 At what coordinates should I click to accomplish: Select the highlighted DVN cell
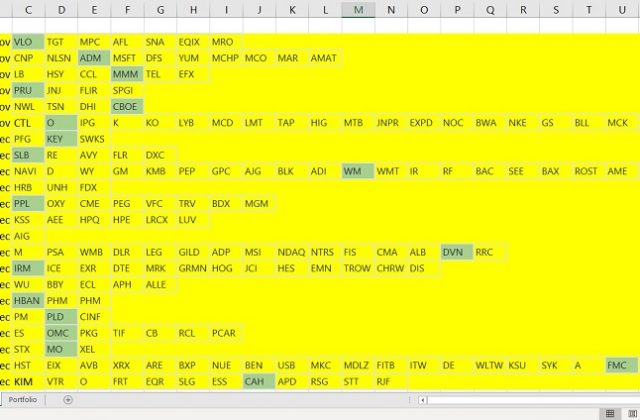coord(456,252)
